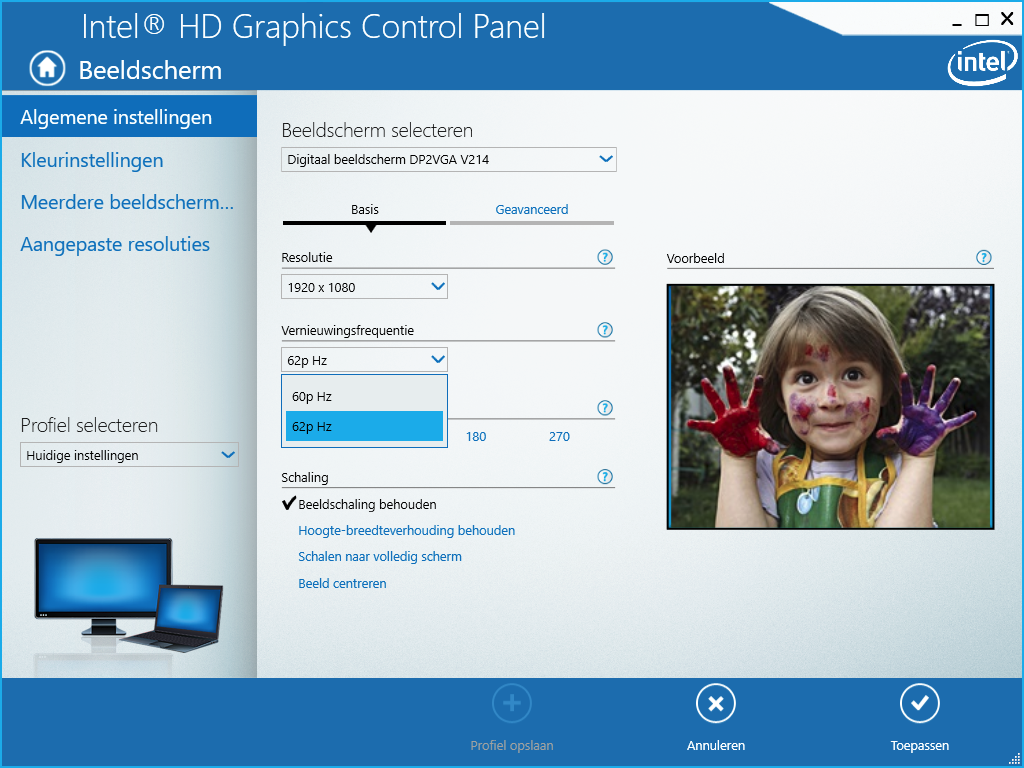Open Kleurinstellingen section
This screenshot has height=768, width=1024.
point(92,160)
